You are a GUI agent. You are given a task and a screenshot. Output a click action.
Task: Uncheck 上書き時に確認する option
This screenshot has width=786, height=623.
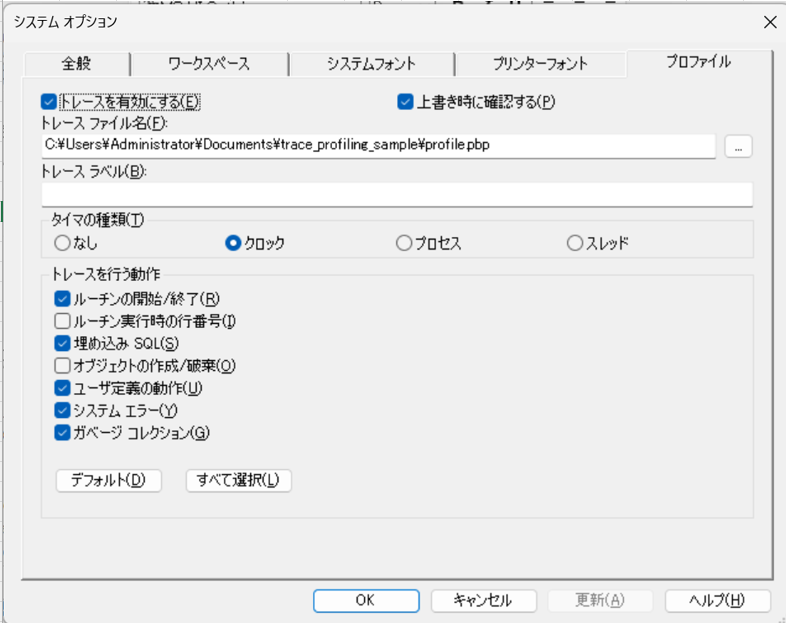click(x=405, y=101)
